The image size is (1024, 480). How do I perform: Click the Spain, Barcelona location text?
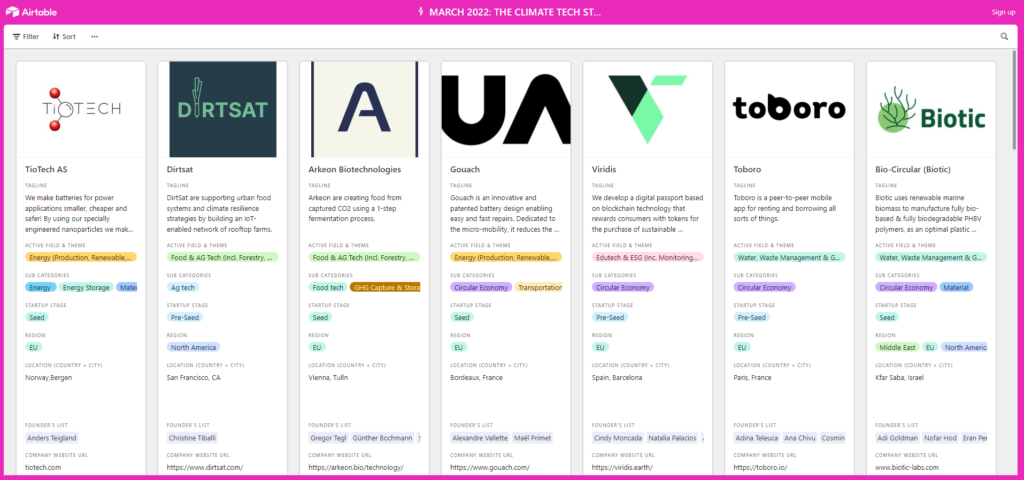[616, 377]
